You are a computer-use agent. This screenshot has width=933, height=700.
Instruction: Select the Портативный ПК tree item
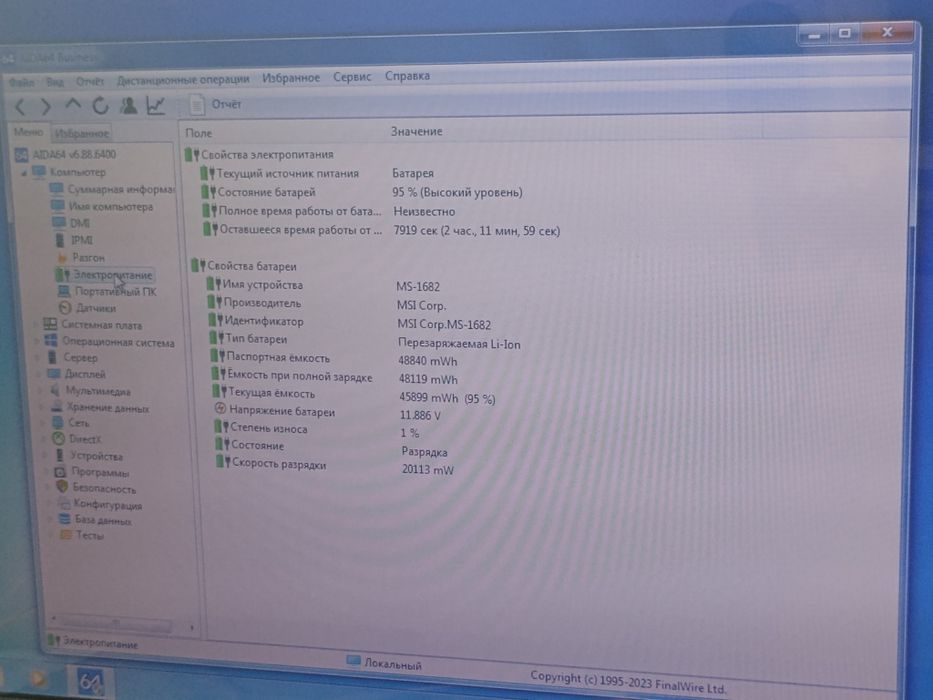coord(107,292)
